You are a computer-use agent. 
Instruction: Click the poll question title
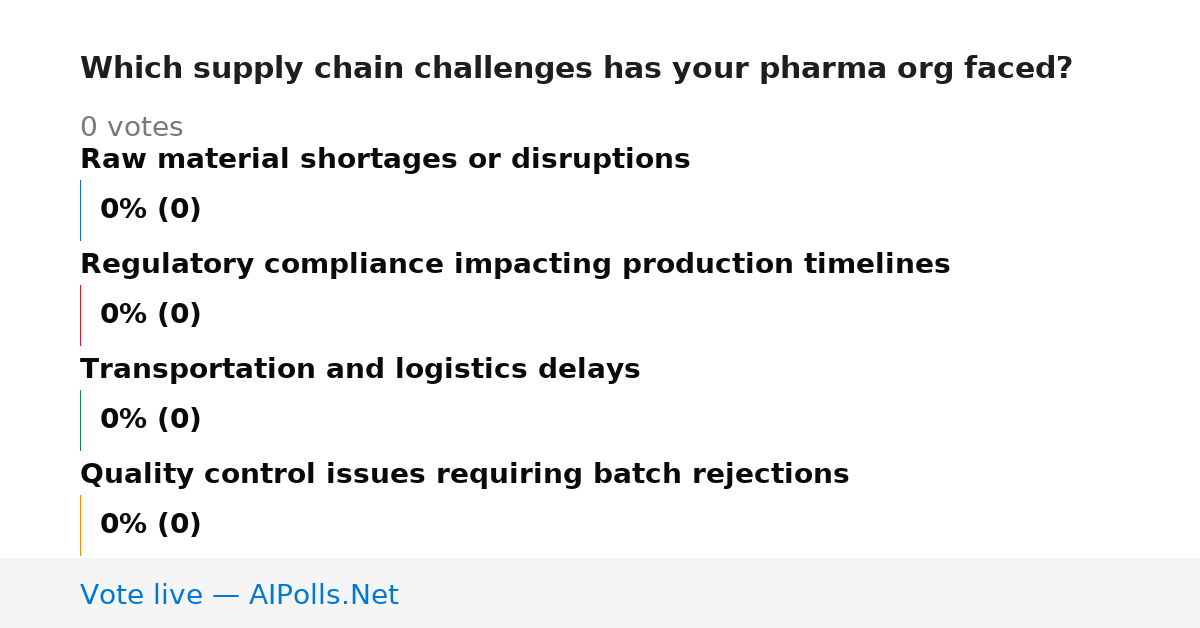pos(576,69)
